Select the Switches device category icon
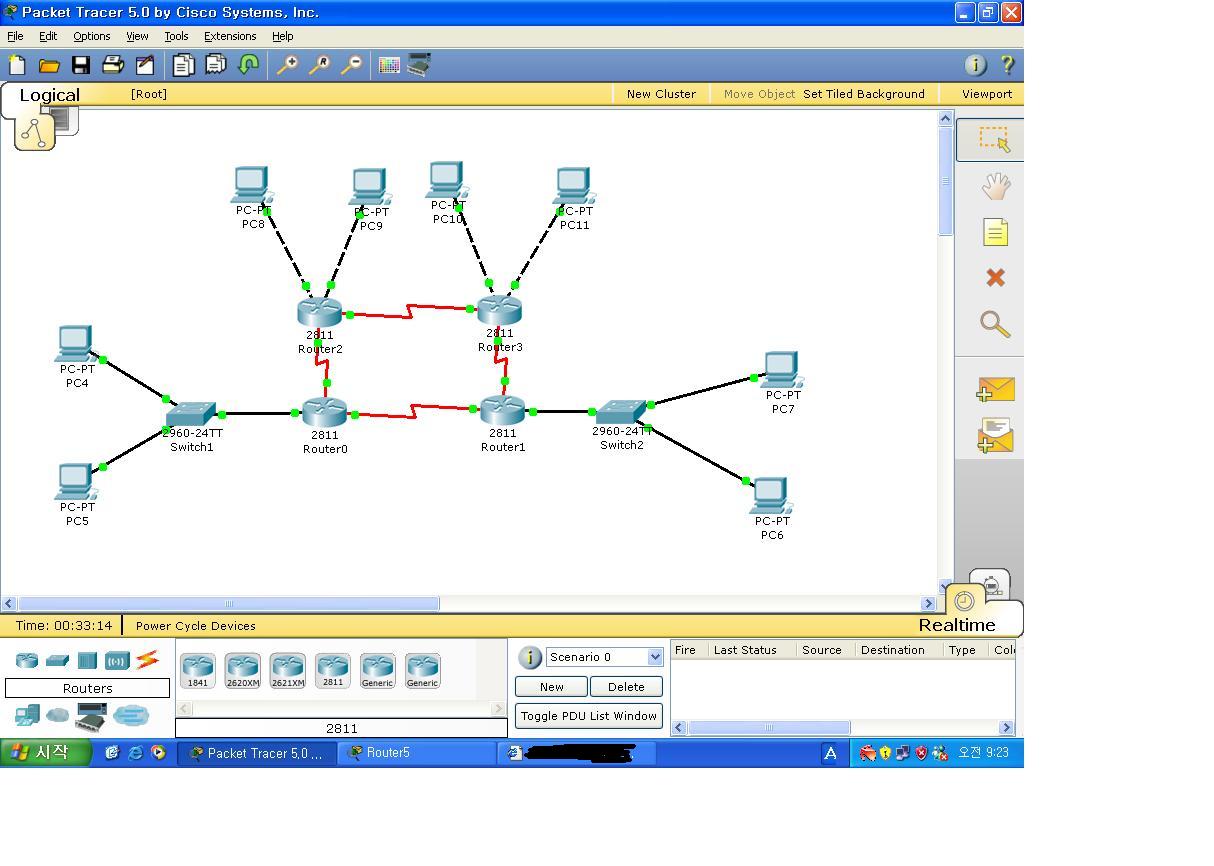The height and width of the screenshot is (866, 1214). (x=57, y=660)
